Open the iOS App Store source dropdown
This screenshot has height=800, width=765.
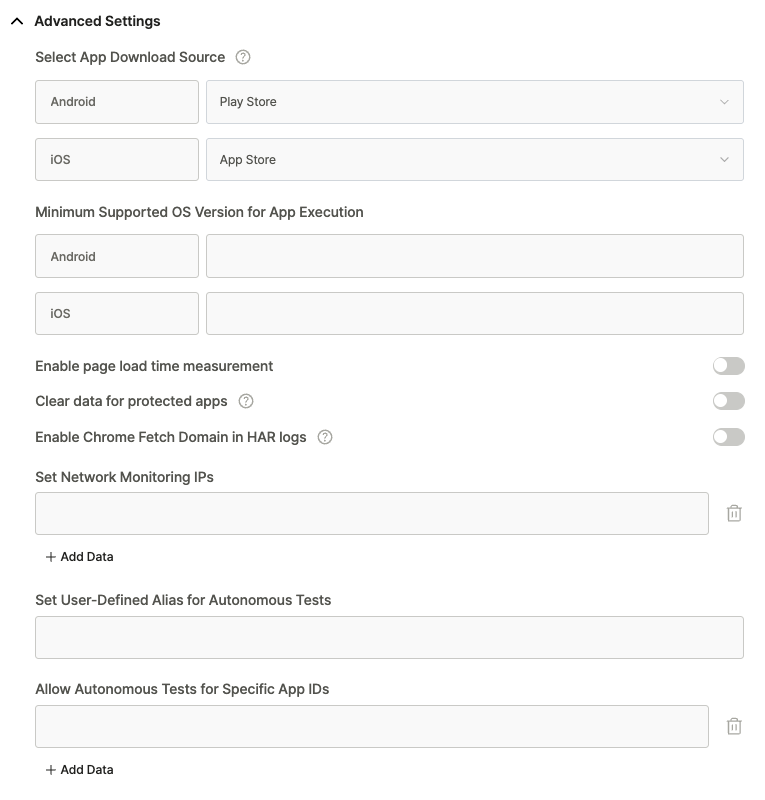pos(474,160)
